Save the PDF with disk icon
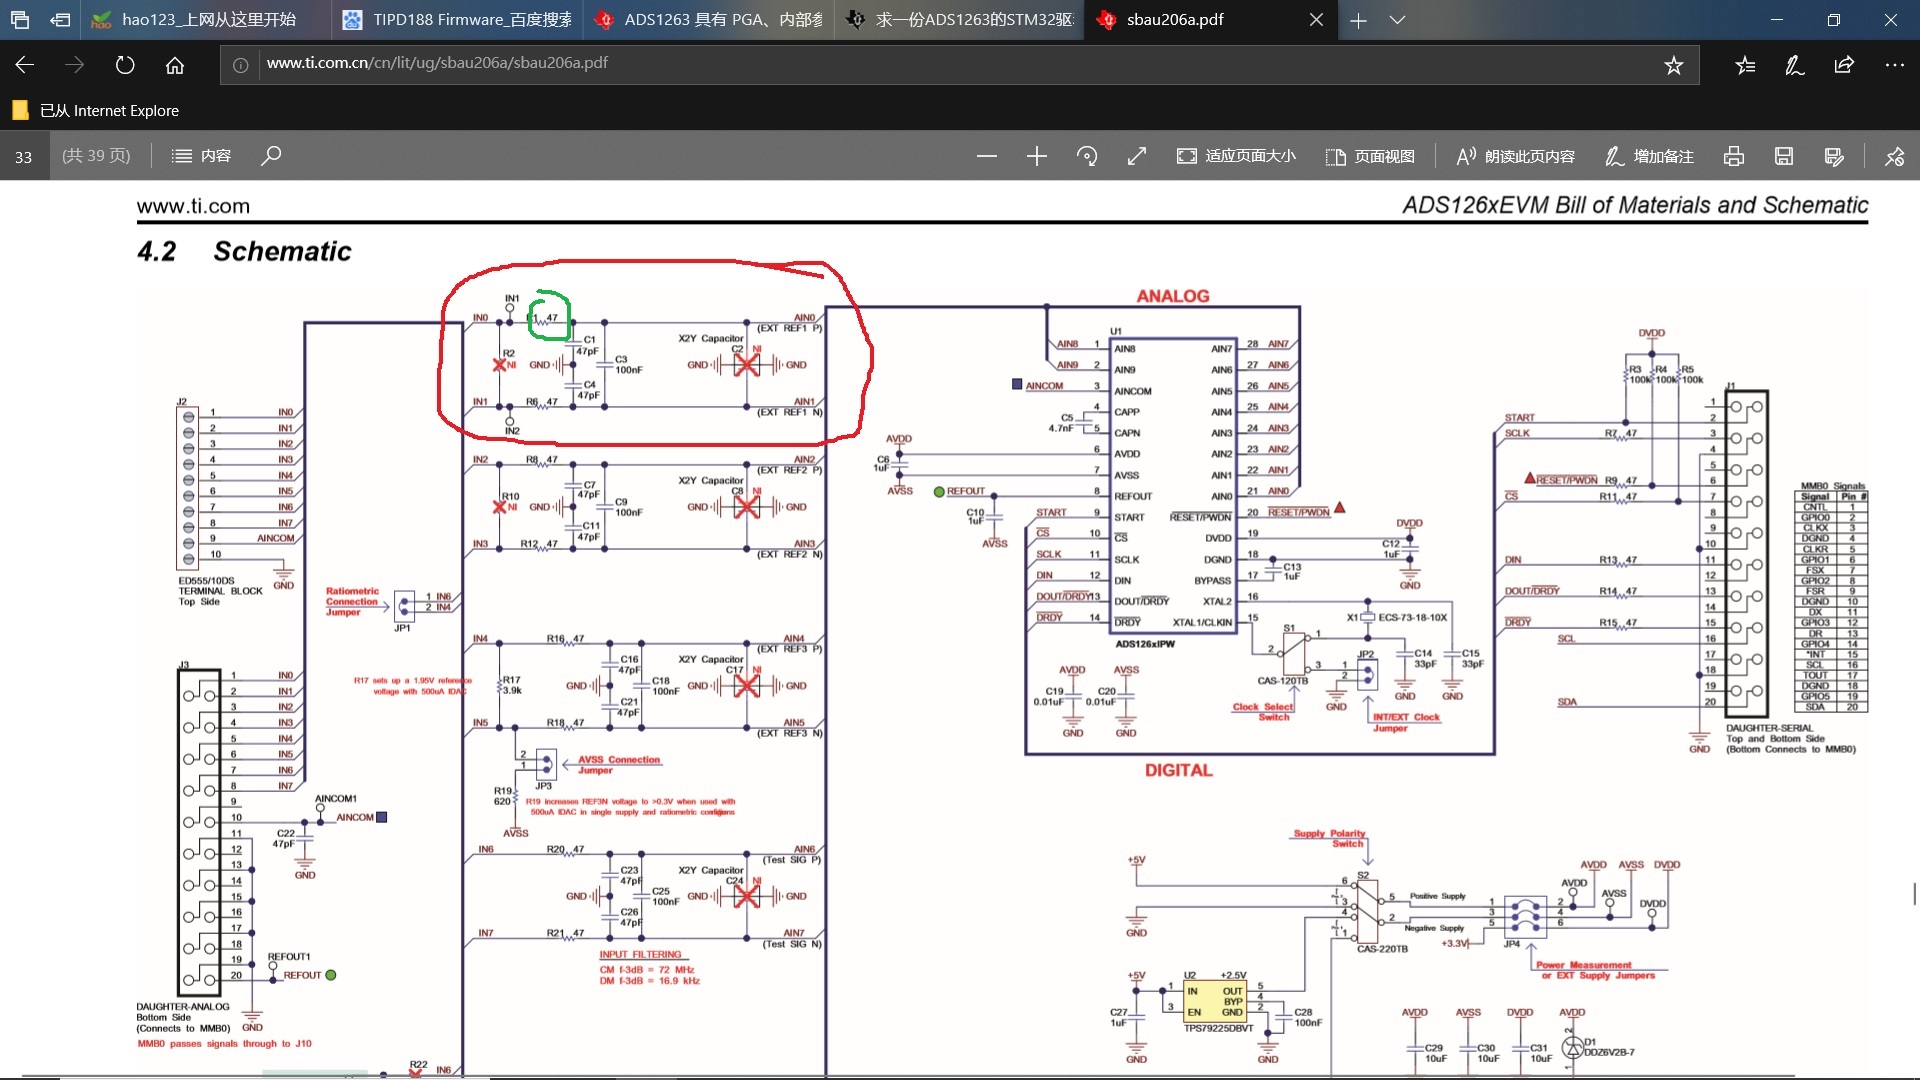The image size is (1920, 1080). click(1784, 156)
